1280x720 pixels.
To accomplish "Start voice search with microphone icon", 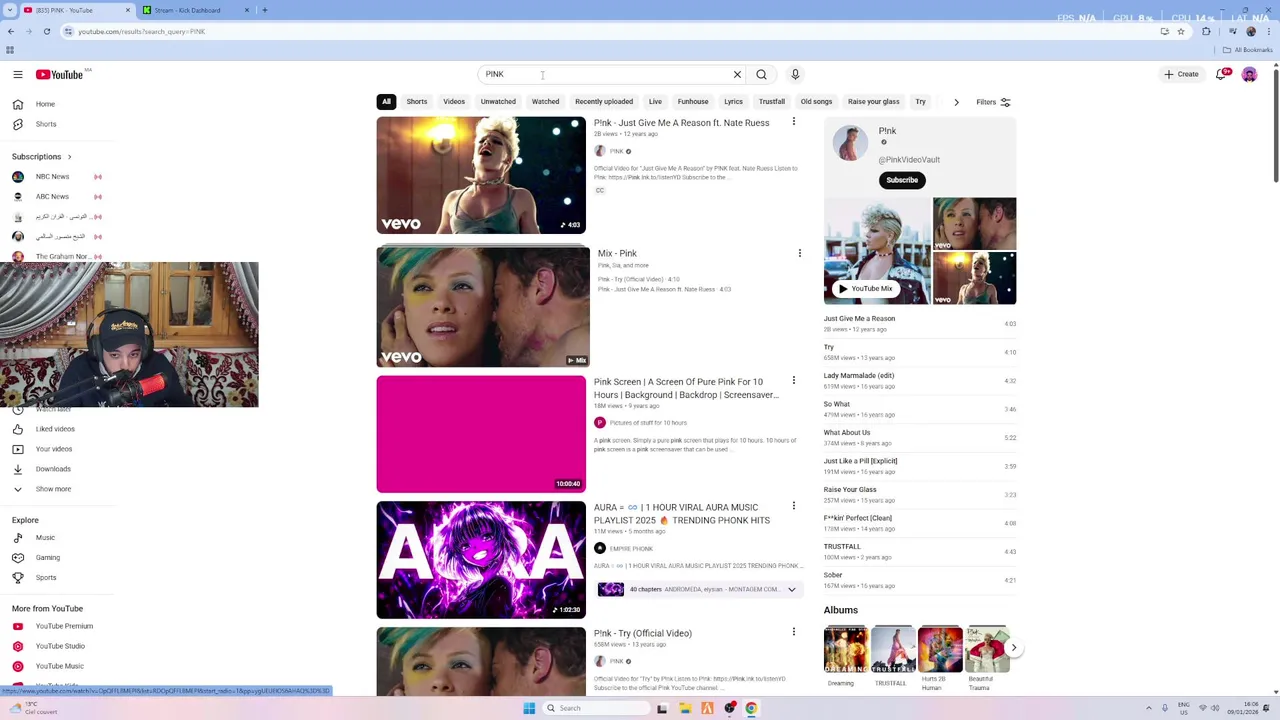I will coord(795,74).
